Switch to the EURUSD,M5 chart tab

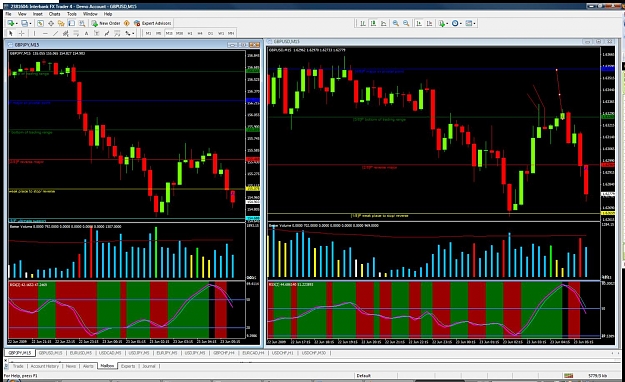point(81,353)
